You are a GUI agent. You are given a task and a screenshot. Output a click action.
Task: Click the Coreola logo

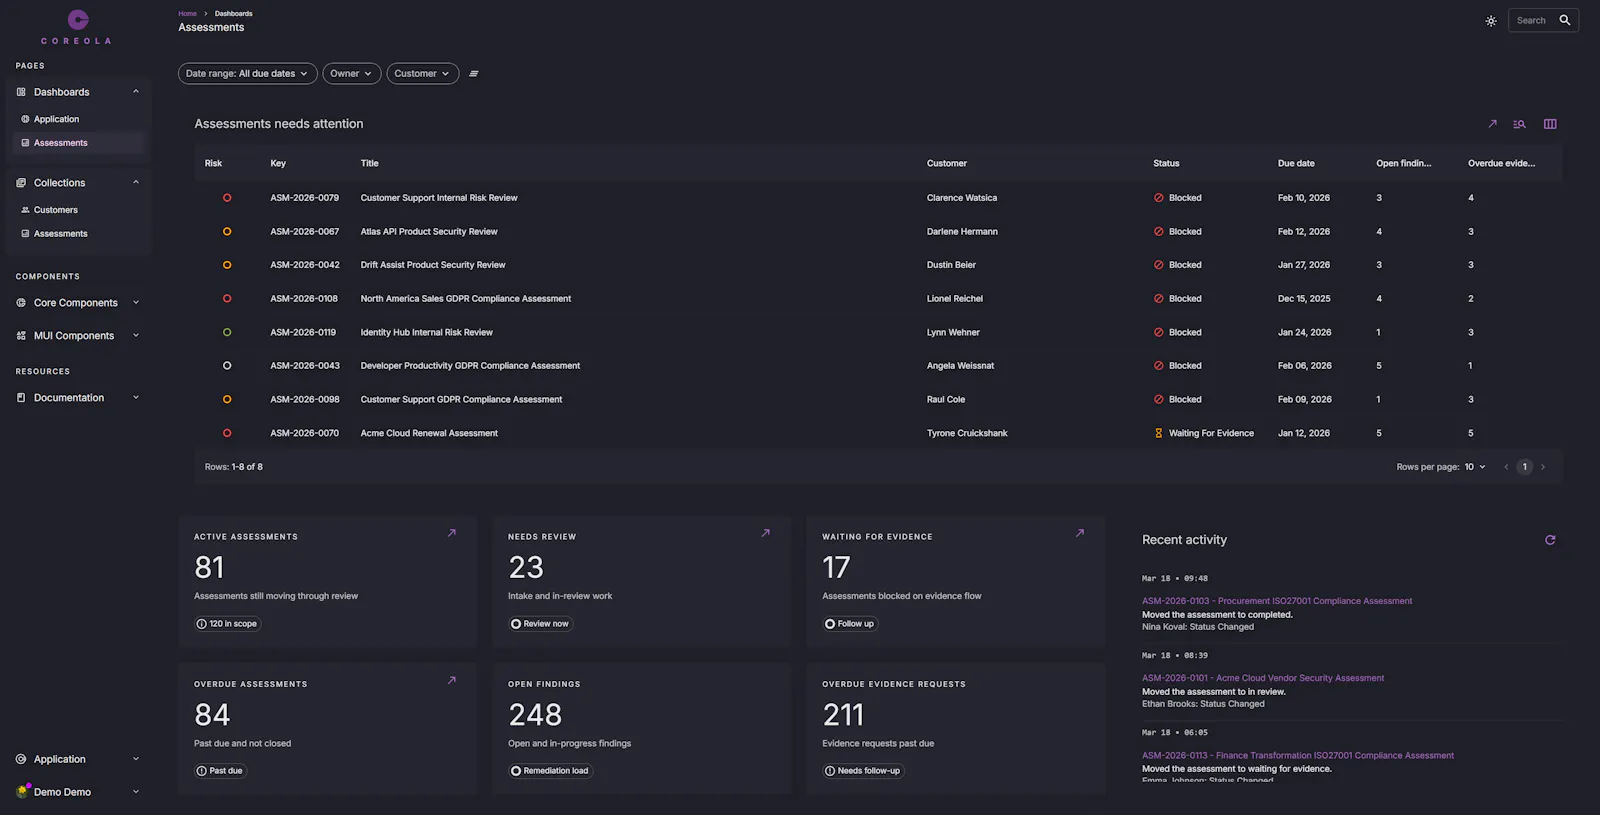77,27
